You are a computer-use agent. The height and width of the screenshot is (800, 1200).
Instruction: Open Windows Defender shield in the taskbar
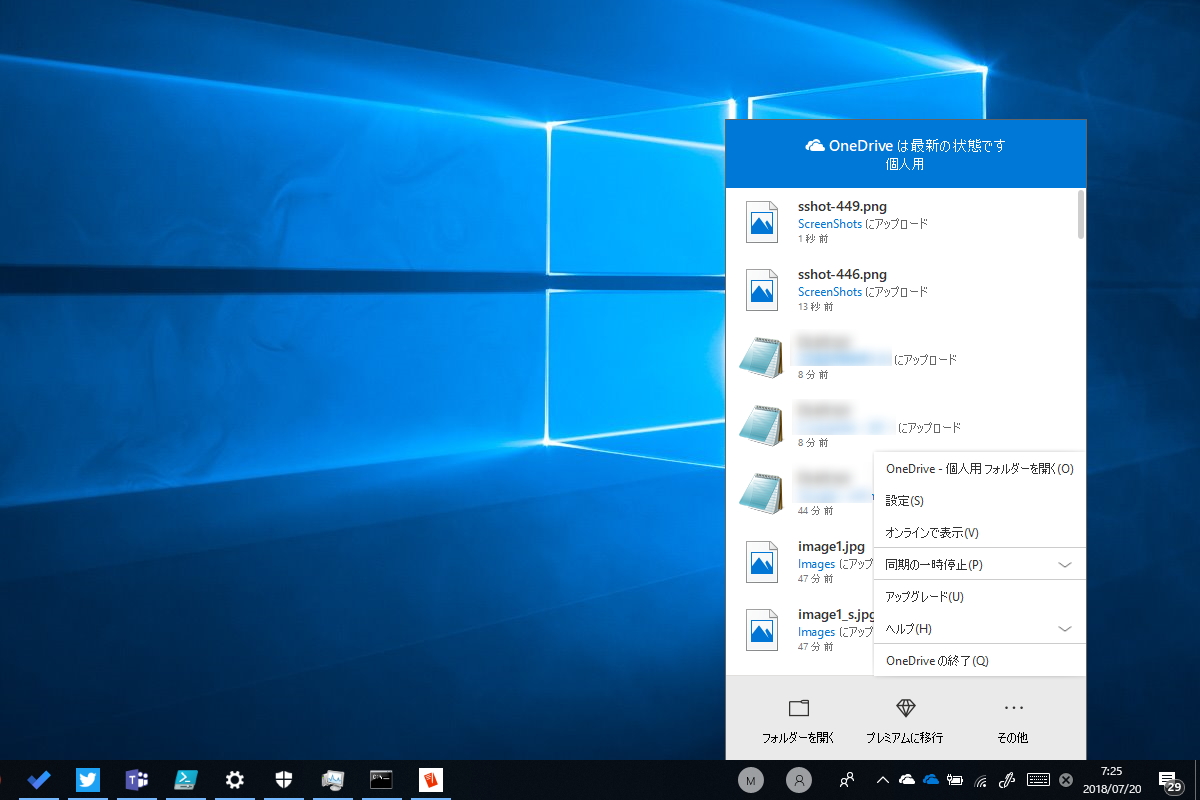283,780
